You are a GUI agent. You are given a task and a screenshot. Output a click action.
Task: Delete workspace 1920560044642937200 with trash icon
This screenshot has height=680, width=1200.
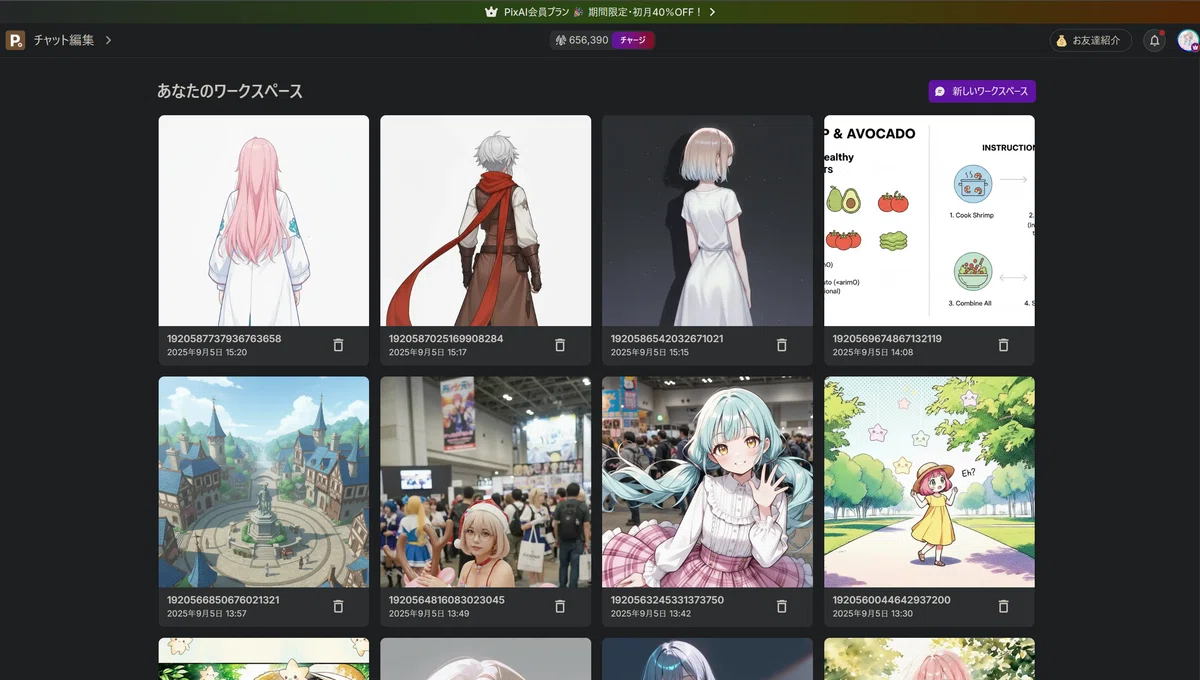[x=1004, y=606]
